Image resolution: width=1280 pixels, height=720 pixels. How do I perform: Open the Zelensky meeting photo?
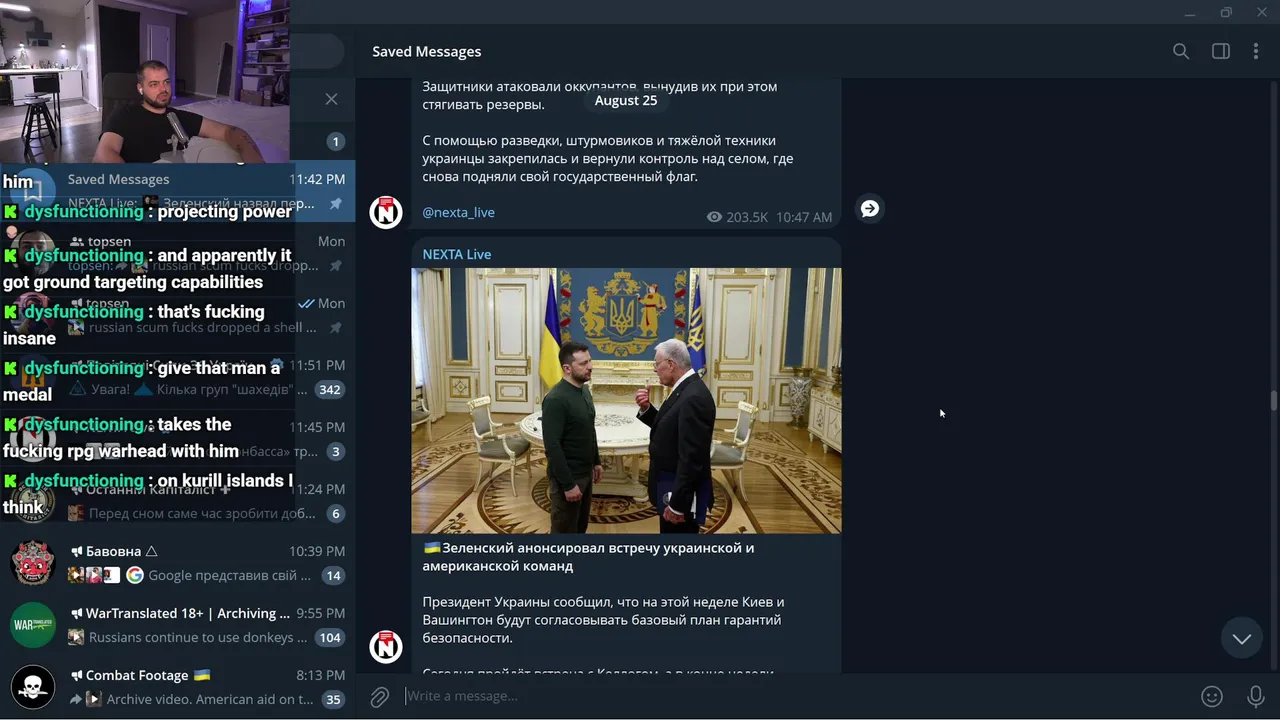[626, 400]
